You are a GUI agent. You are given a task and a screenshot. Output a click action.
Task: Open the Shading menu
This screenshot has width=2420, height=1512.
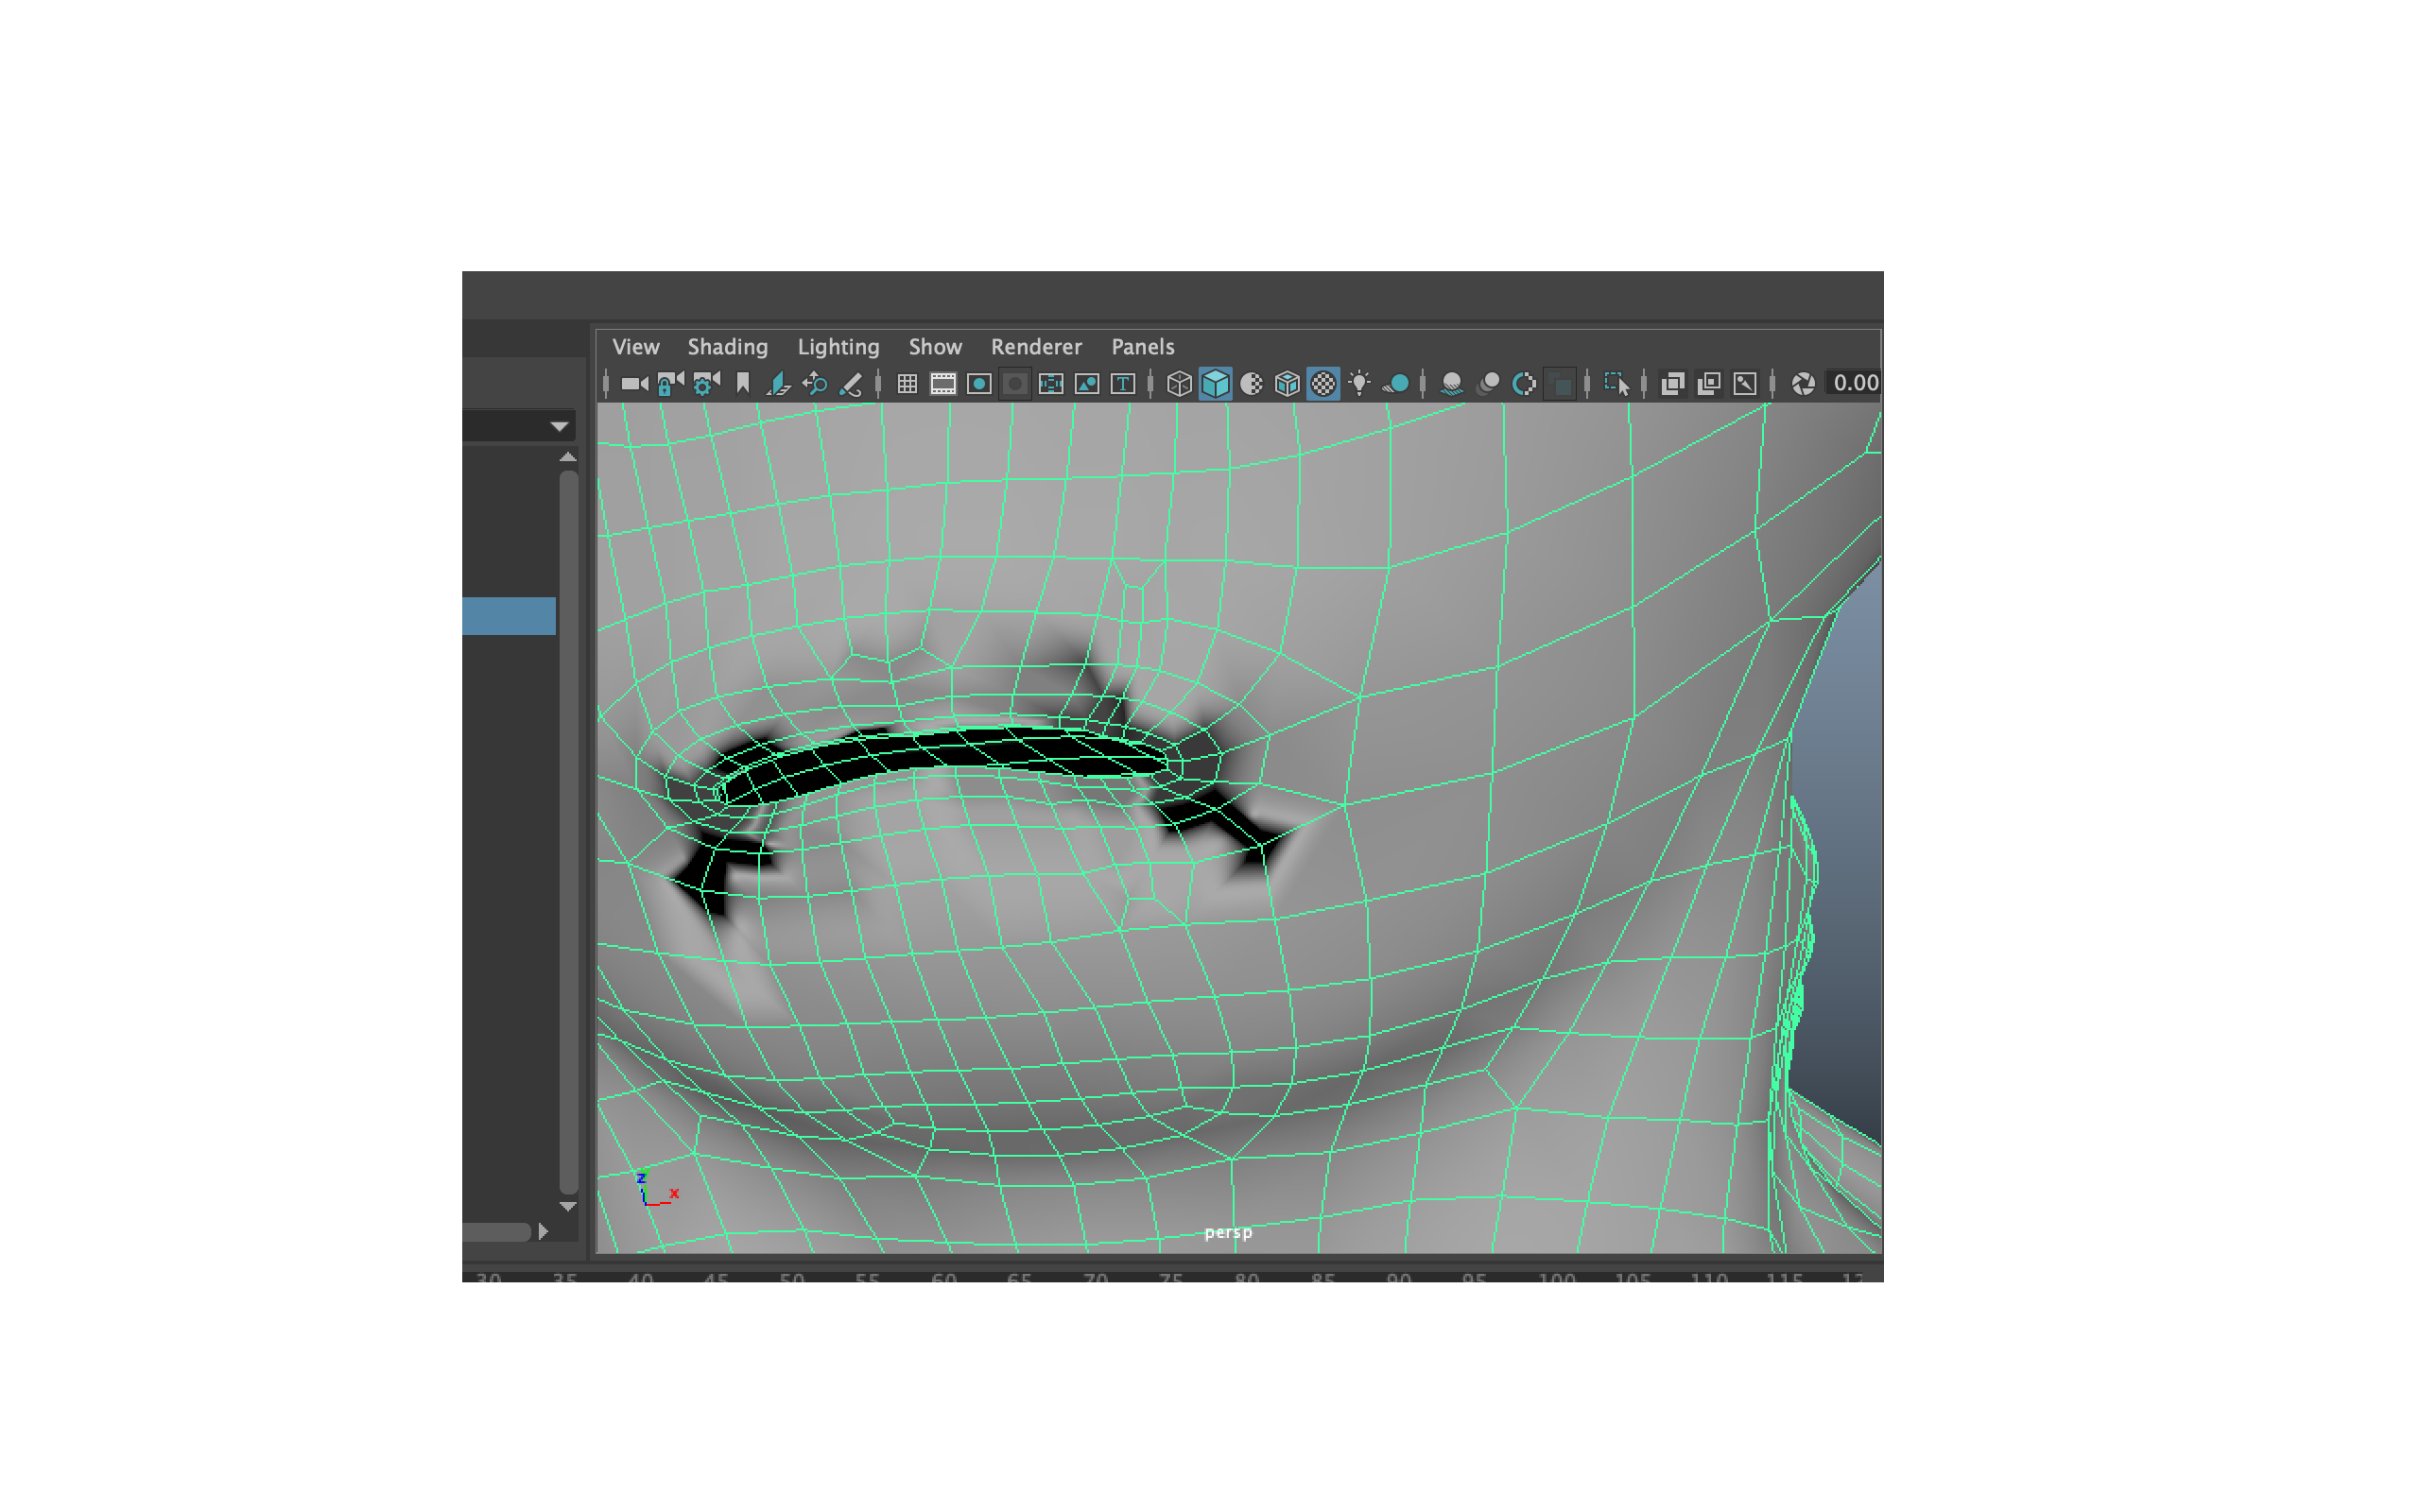(x=727, y=347)
